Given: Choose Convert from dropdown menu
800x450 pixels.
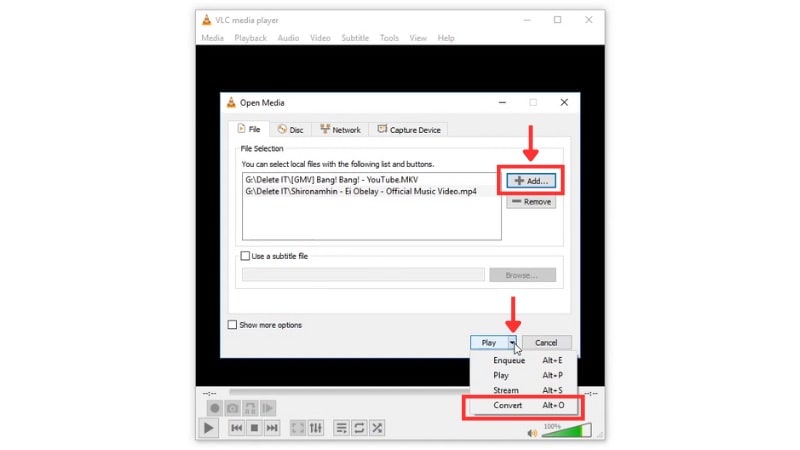Looking at the screenshot, I should pyautogui.click(x=523, y=405).
